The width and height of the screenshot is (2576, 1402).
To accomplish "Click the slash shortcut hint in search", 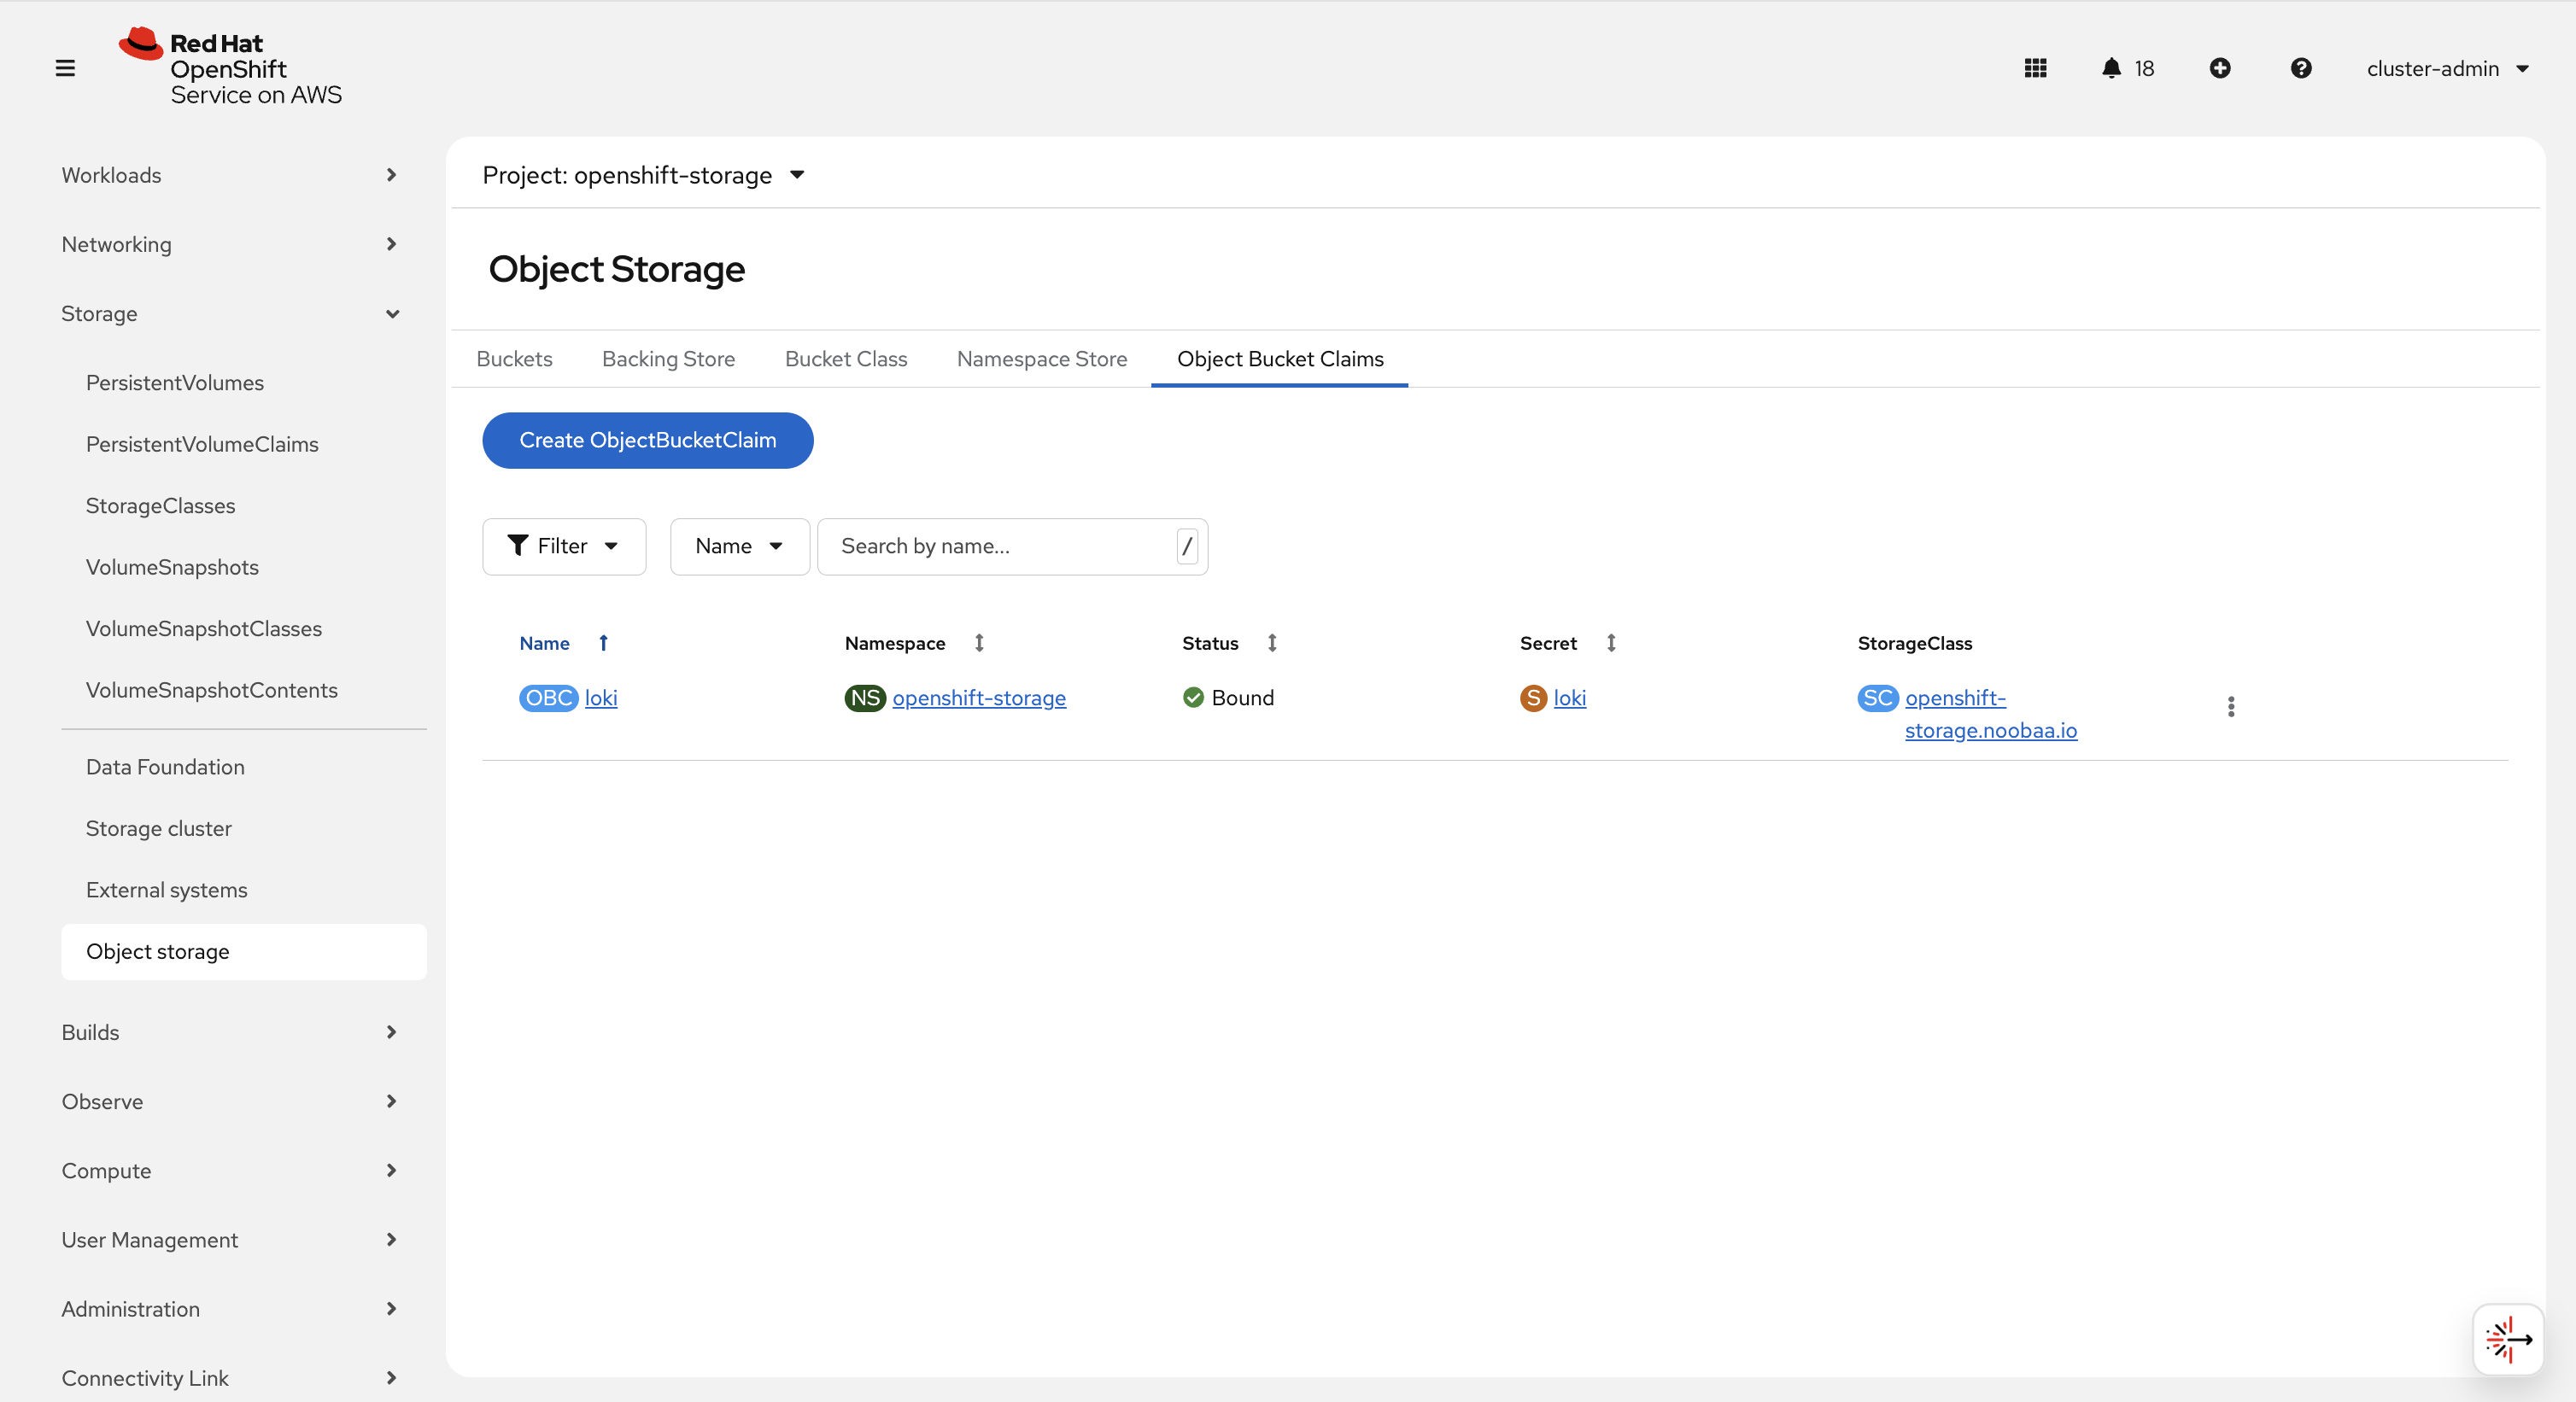I will 1187,546.
